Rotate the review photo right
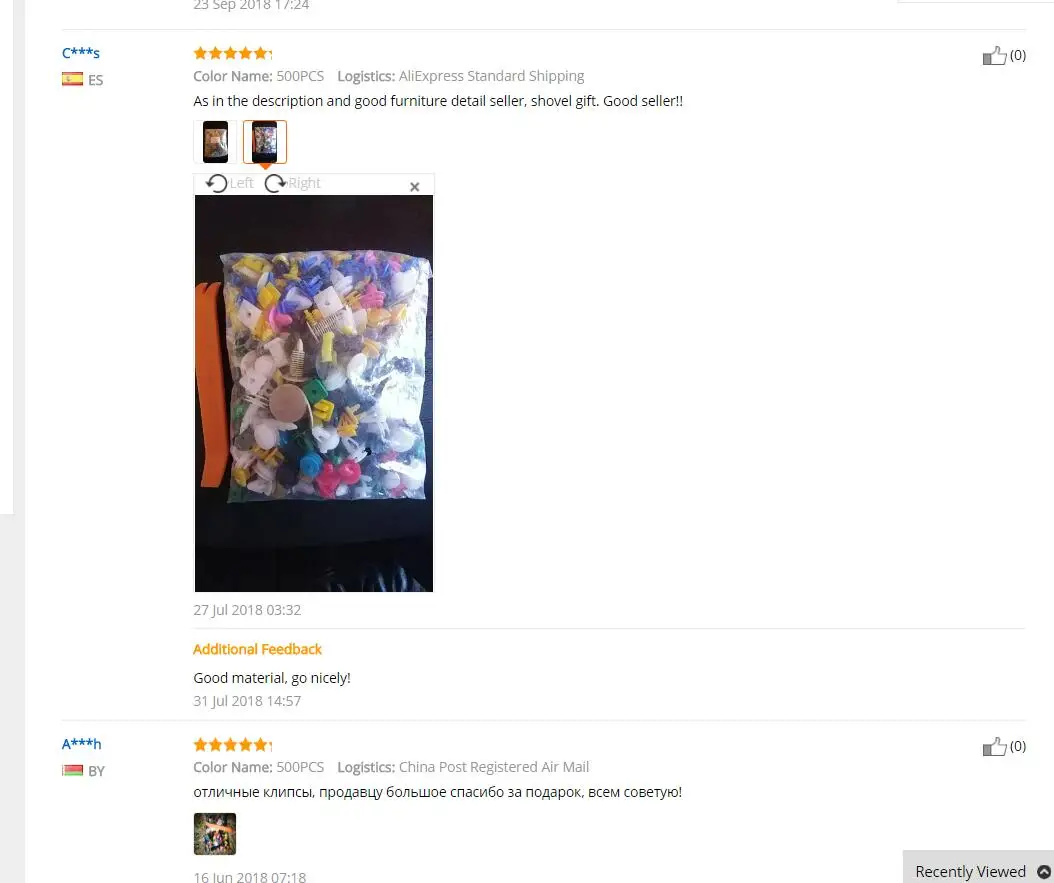Viewport: 1054px width, 883px height. (292, 183)
